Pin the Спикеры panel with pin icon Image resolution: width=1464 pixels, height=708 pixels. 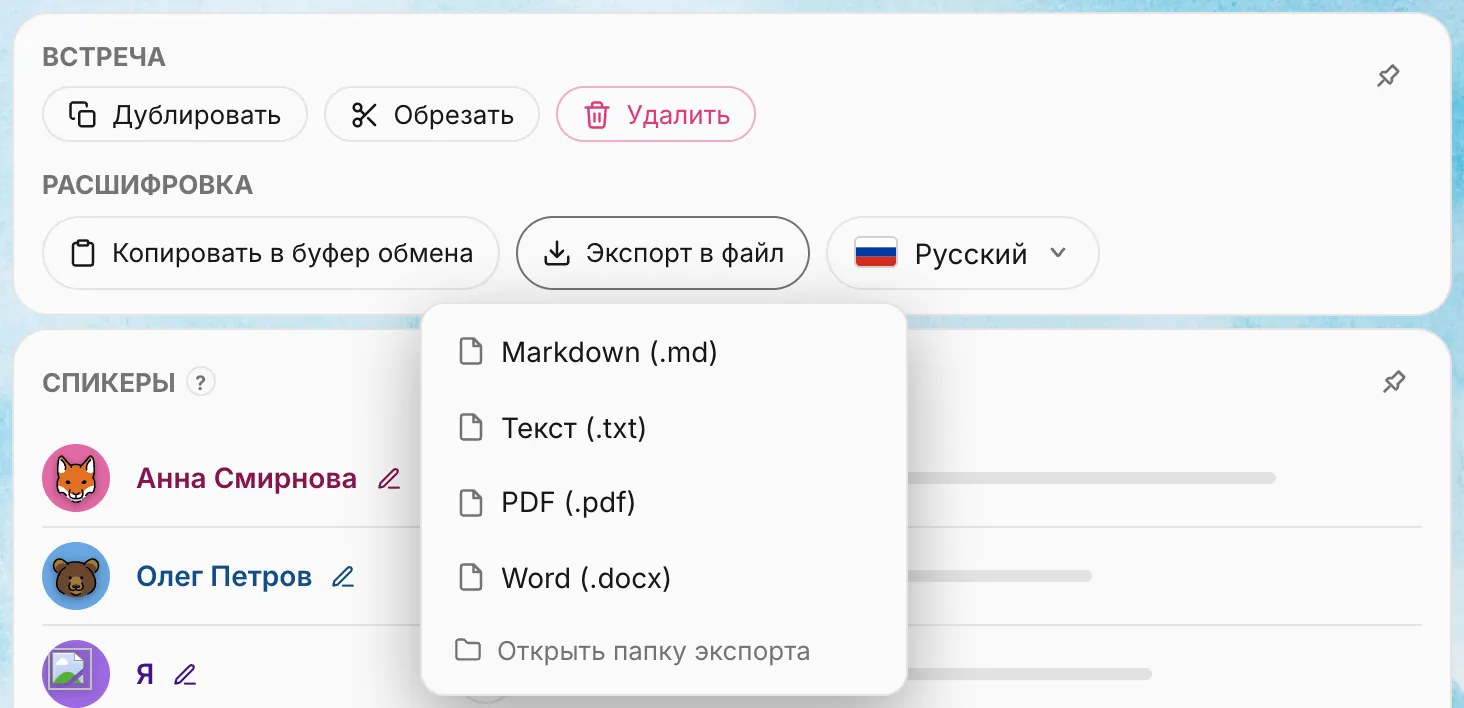coord(1394,382)
